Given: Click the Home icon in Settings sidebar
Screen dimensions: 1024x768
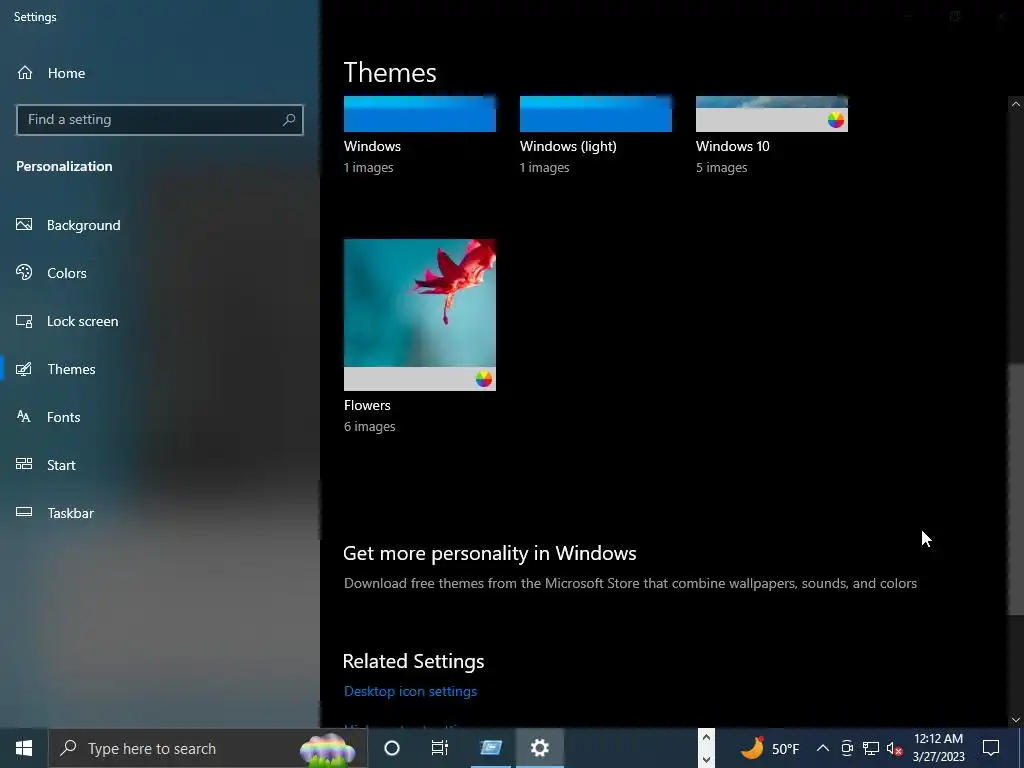Looking at the screenshot, I should 25,72.
